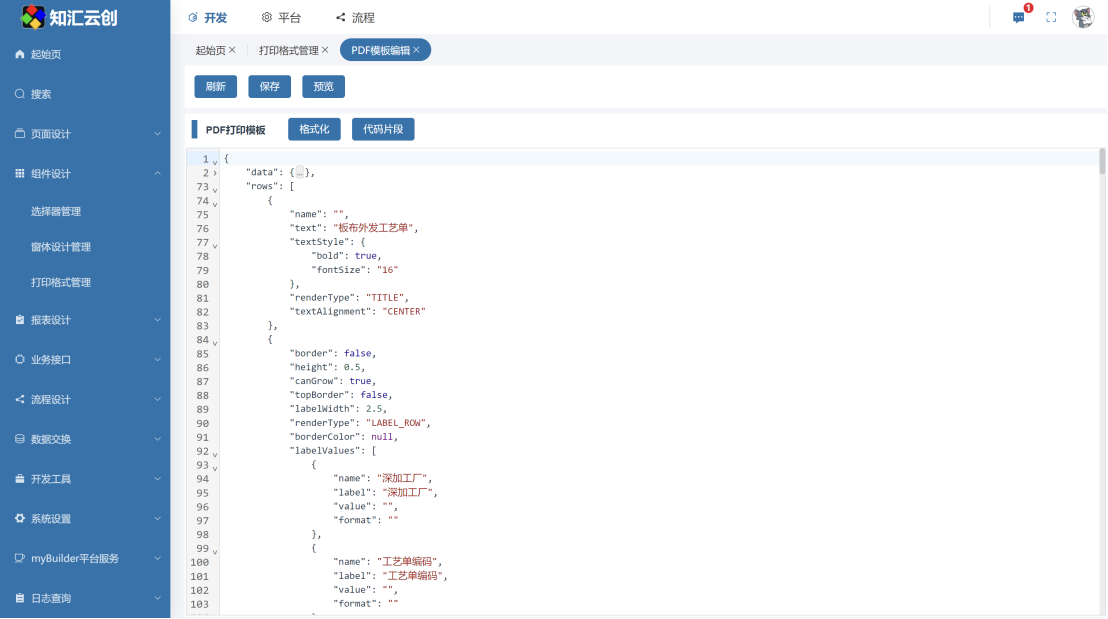Click the 流程设计 share icon
The image size is (1108, 619).
point(20,399)
